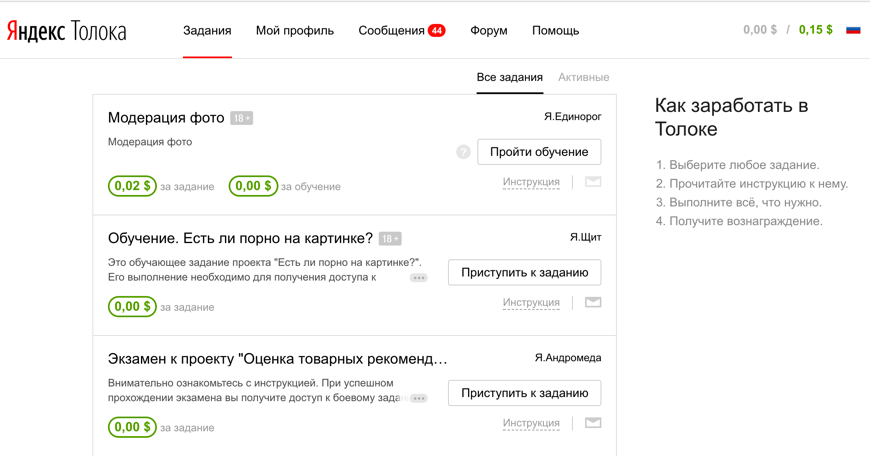Screen dimensions: 870x456
Task: Expand the truncated description of Обучение task
Action: pyautogui.click(x=419, y=278)
